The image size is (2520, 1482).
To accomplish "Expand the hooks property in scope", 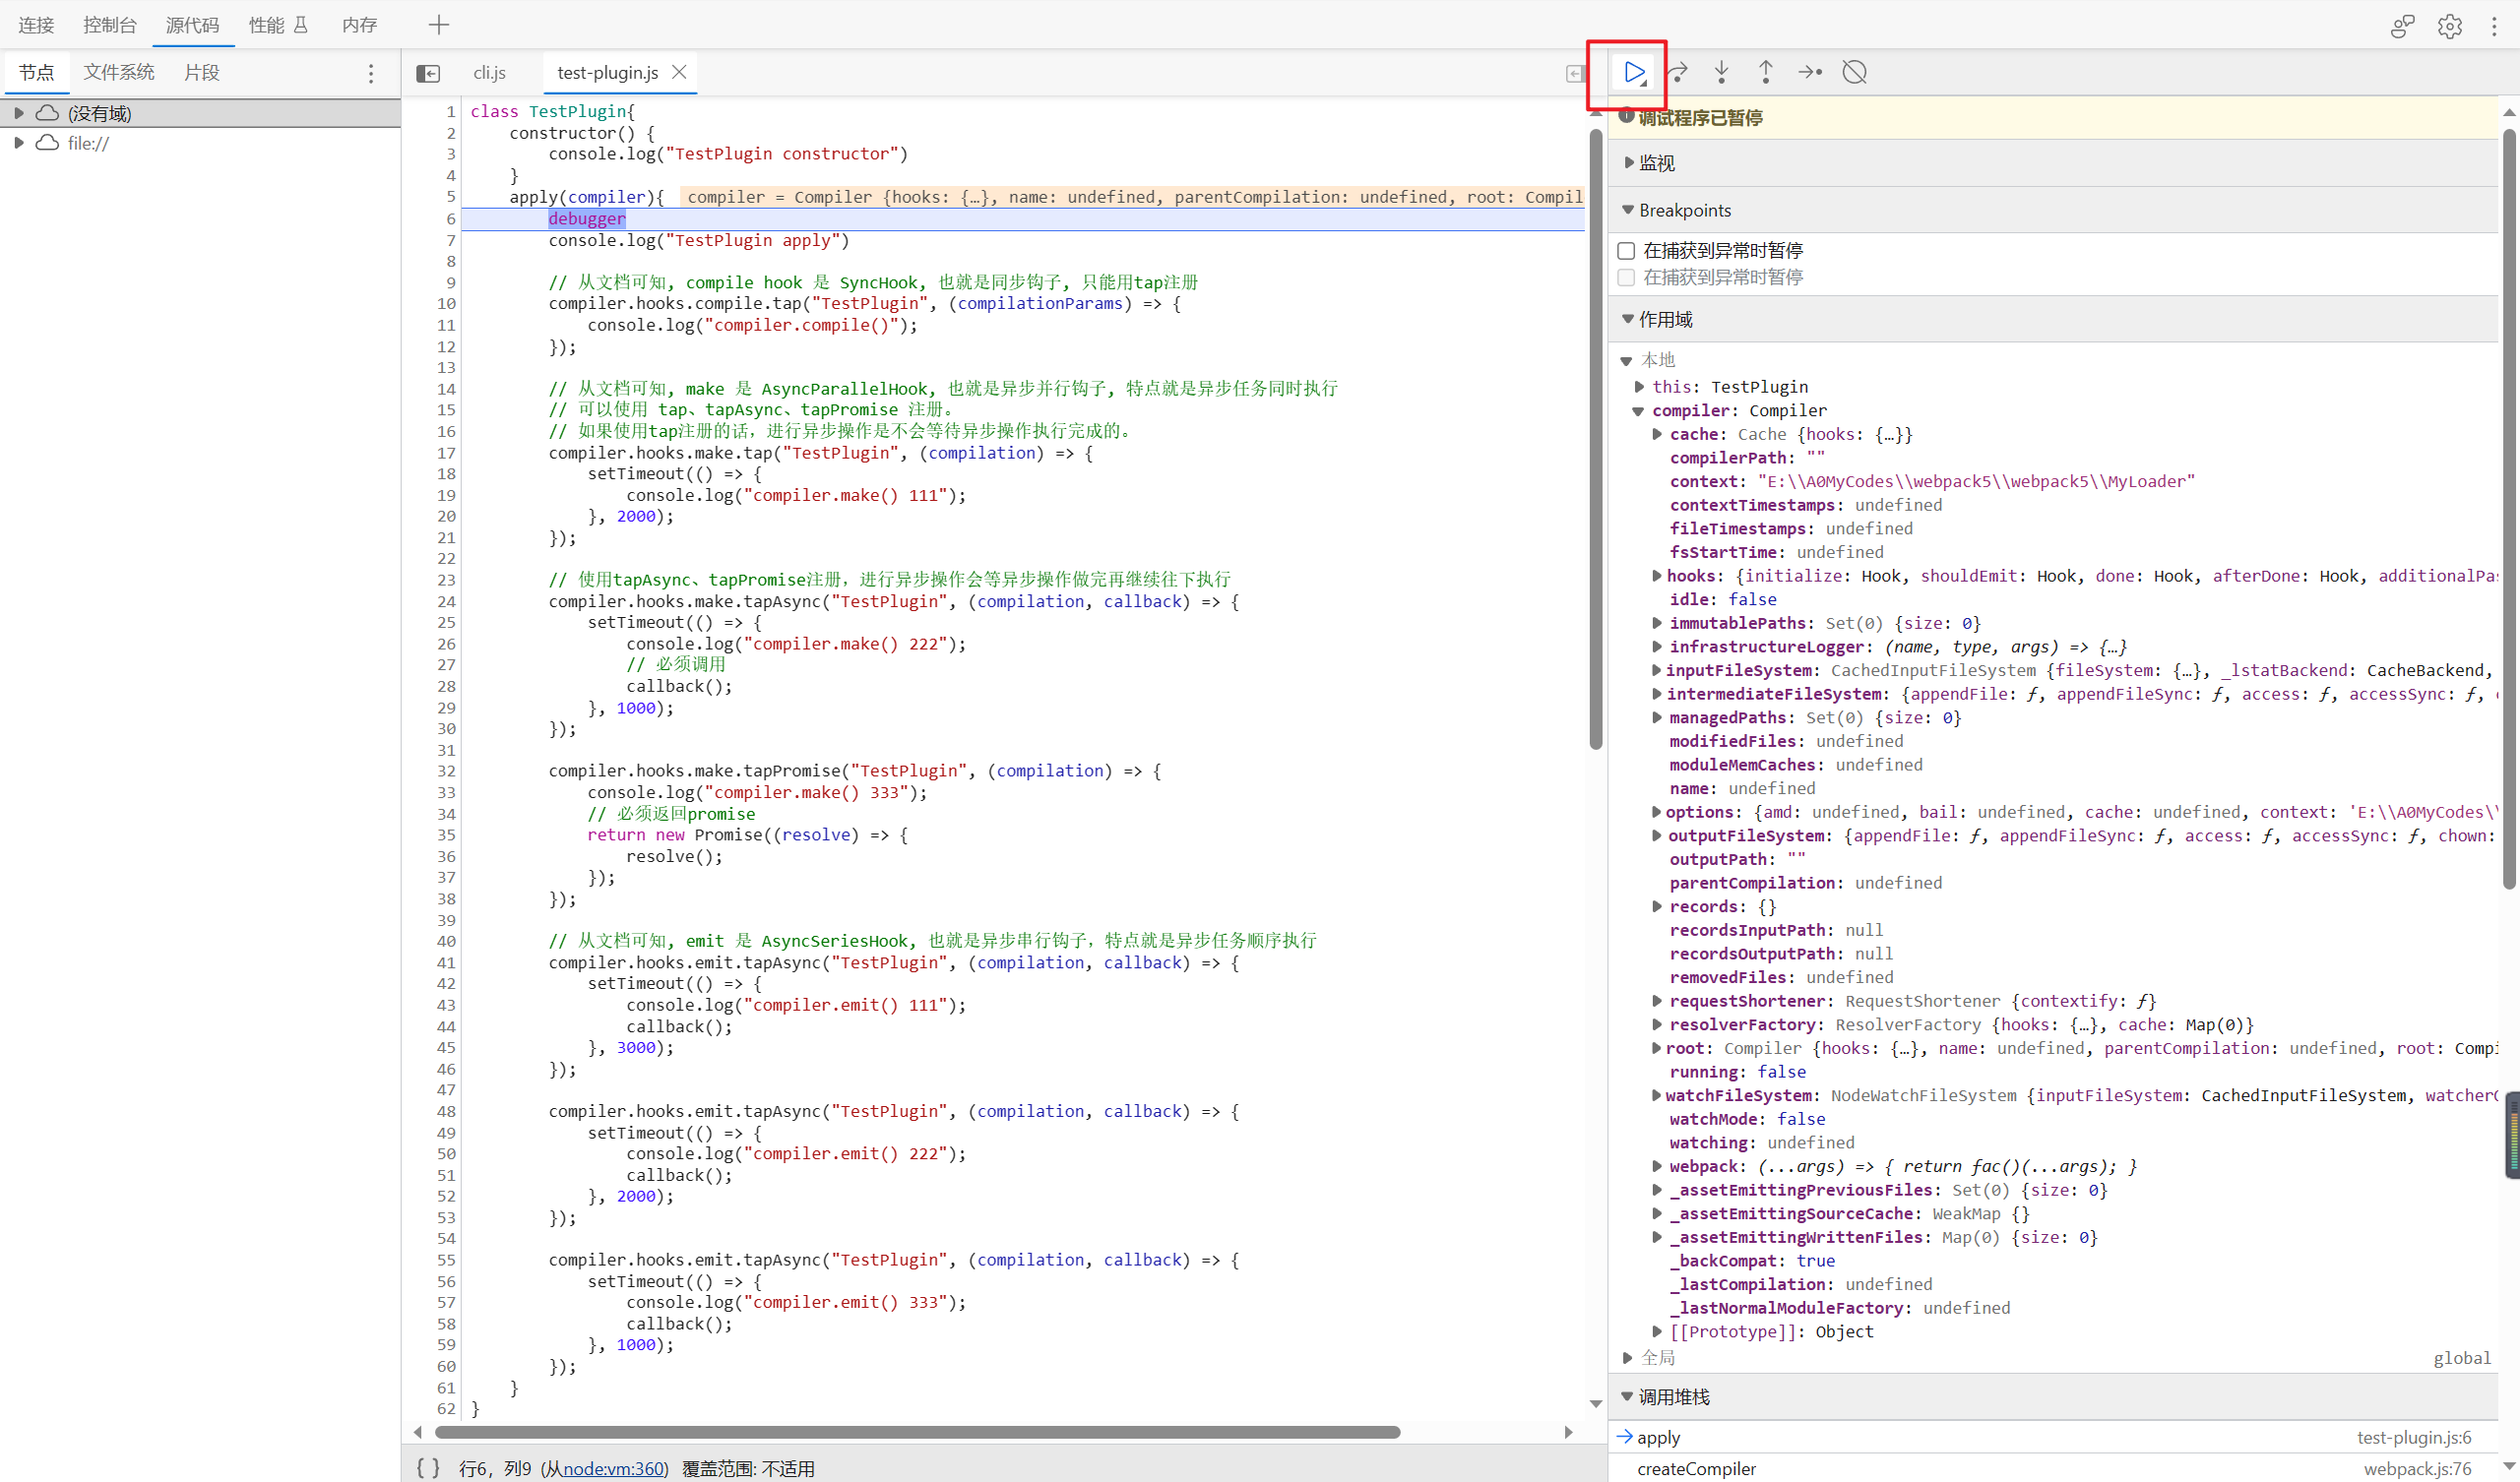I will point(1657,576).
